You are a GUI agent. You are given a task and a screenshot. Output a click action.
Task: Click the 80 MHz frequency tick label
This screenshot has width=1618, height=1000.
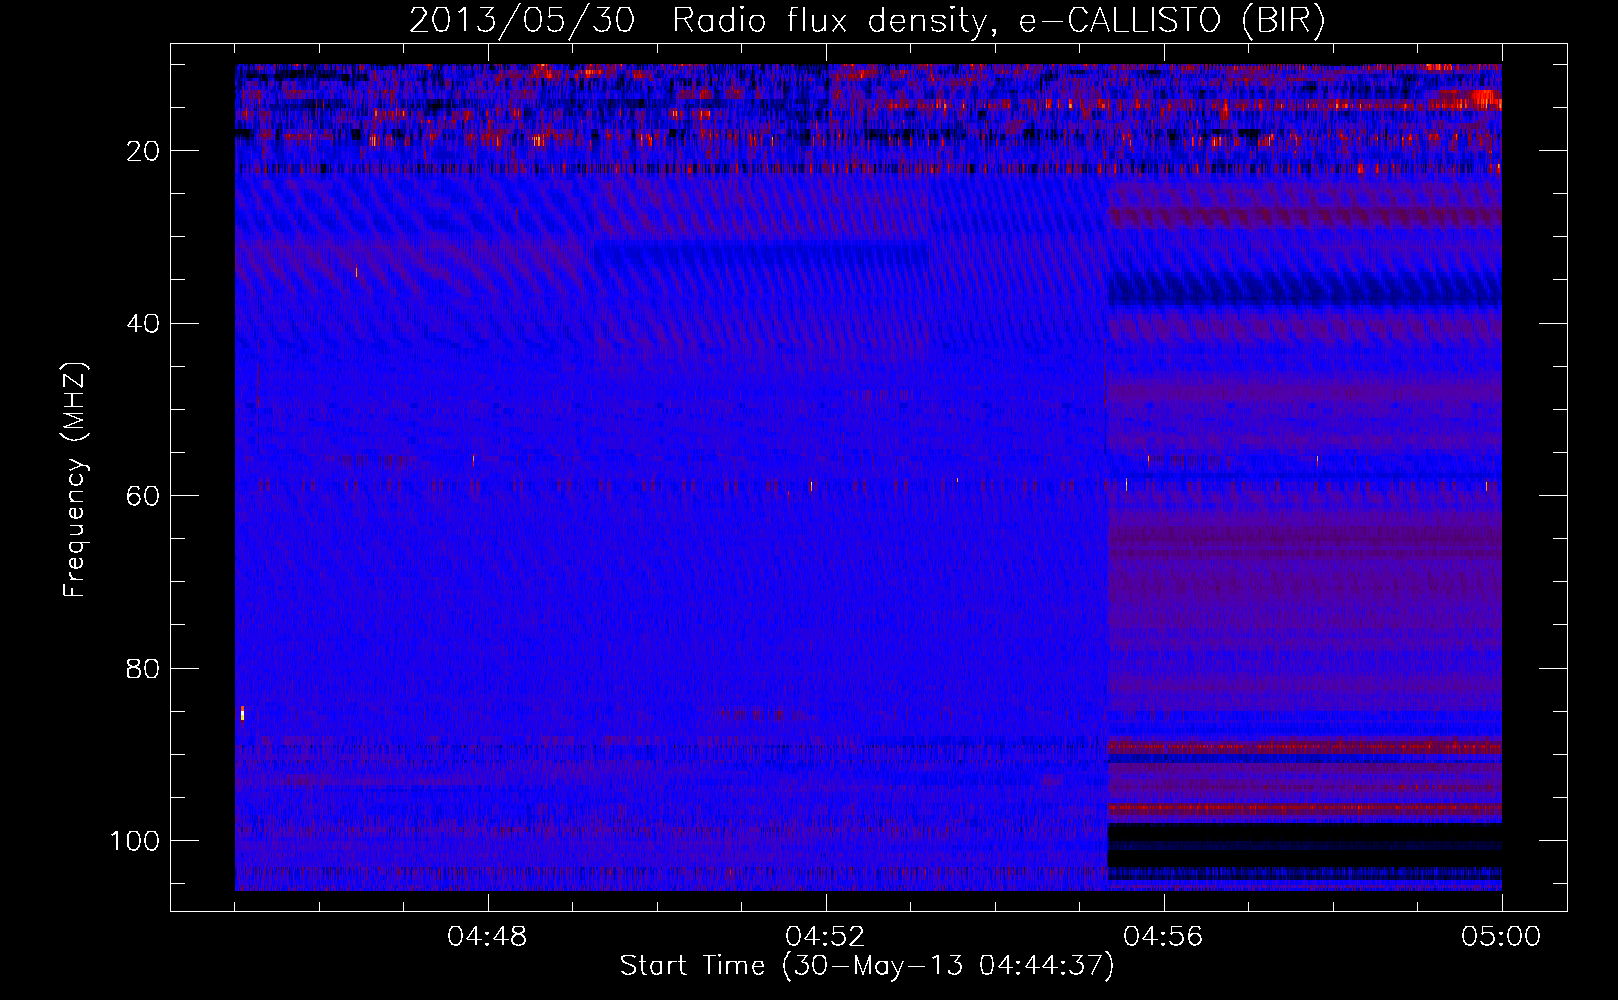coord(144,668)
